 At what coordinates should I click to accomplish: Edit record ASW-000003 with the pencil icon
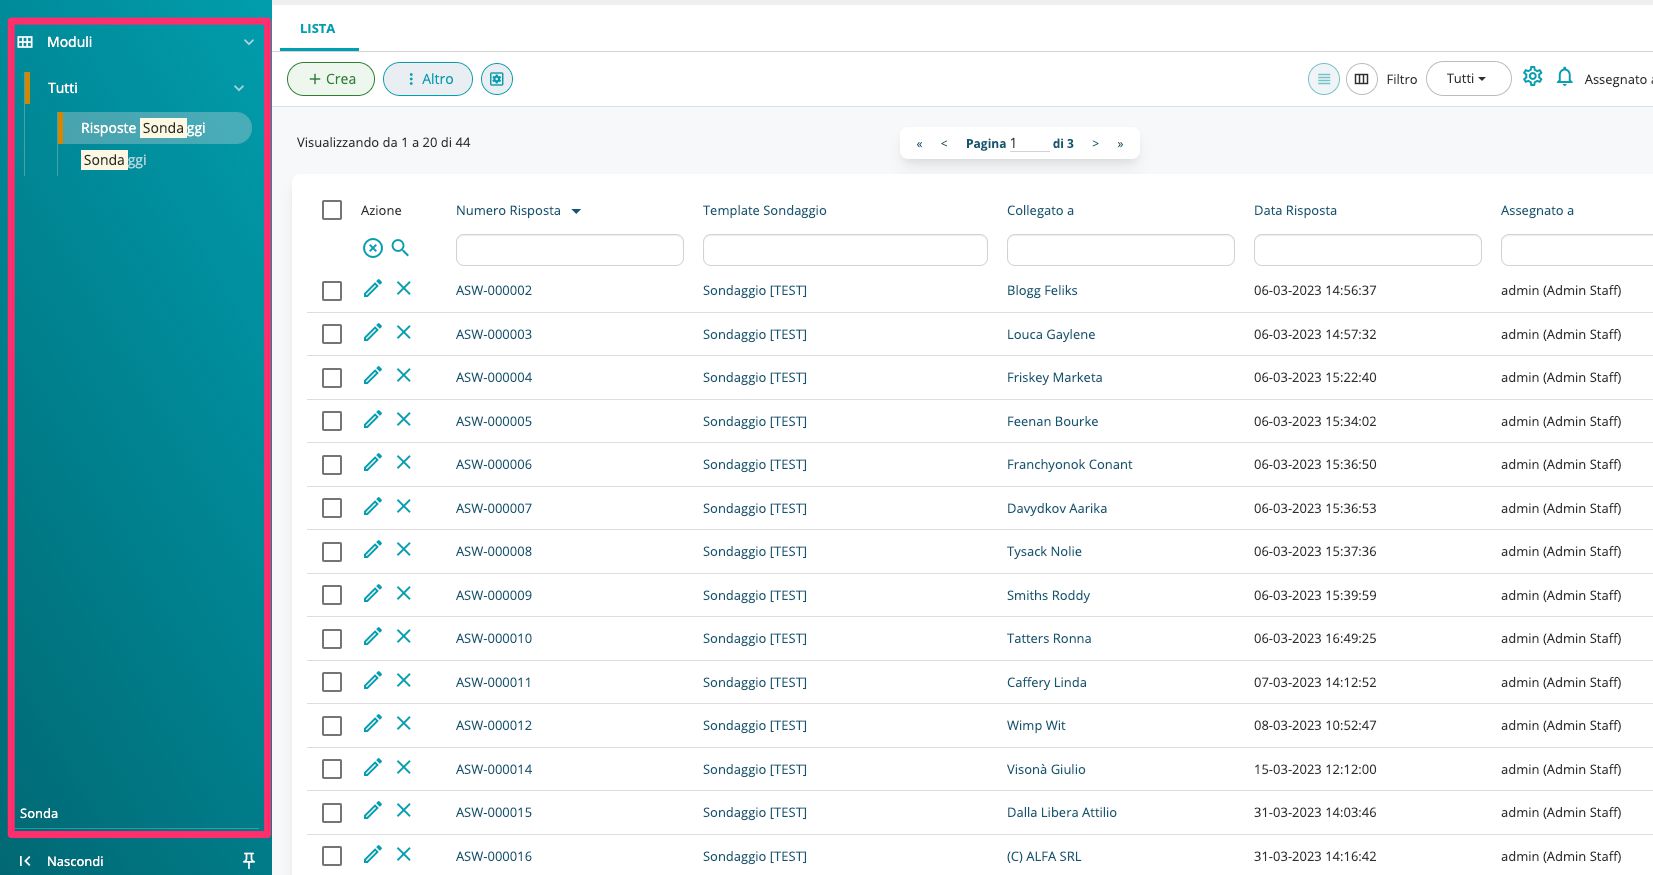[x=372, y=332]
